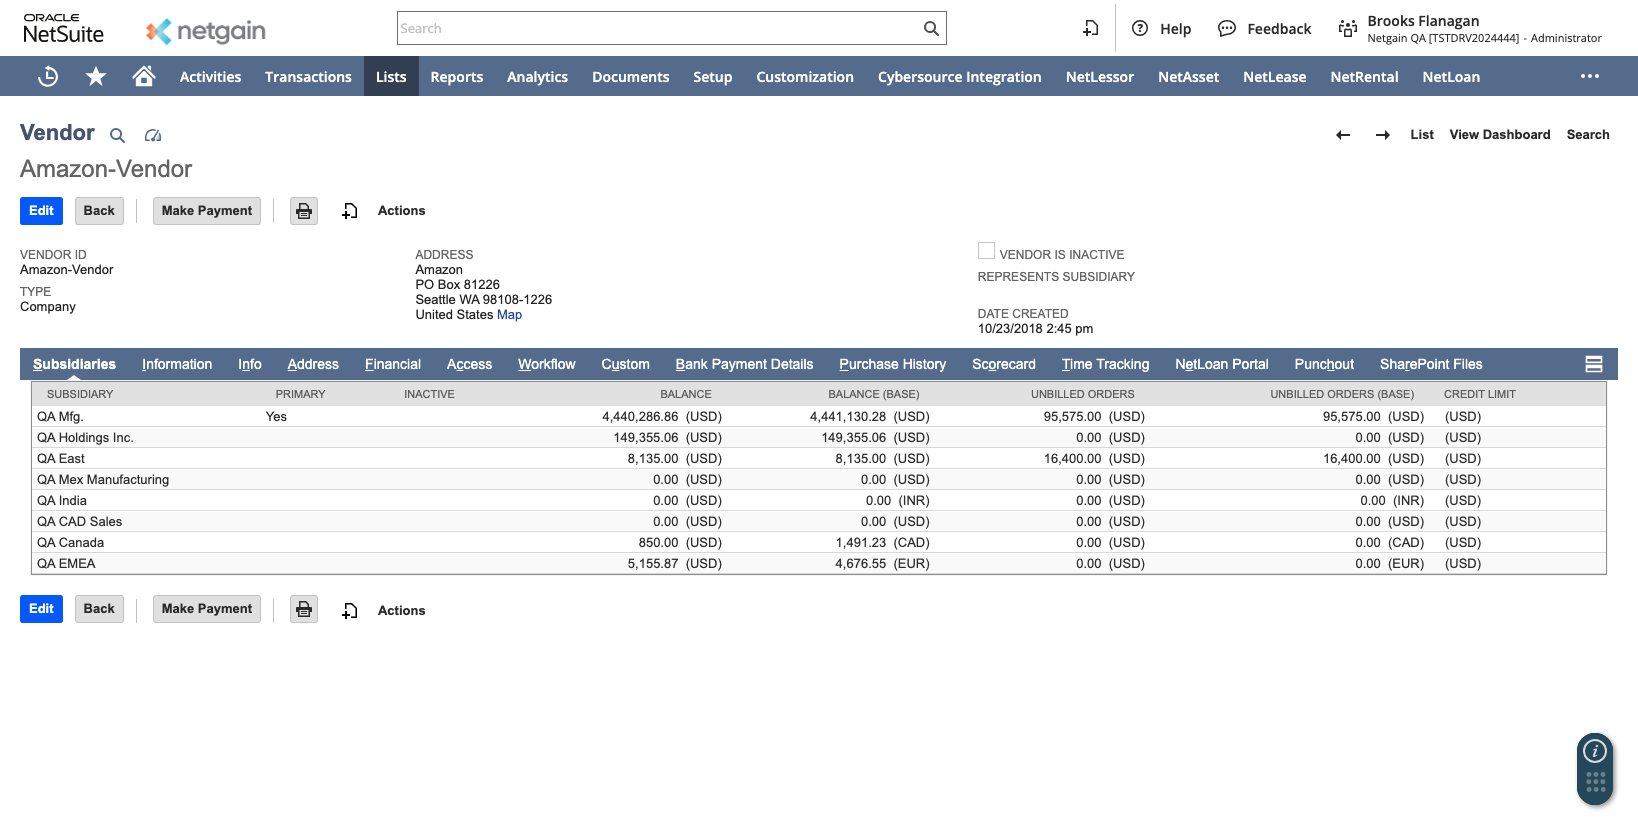The height and width of the screenshot is (830, 1638).
Task: Go to the Home dashboard icon
Action: point(144,77)
